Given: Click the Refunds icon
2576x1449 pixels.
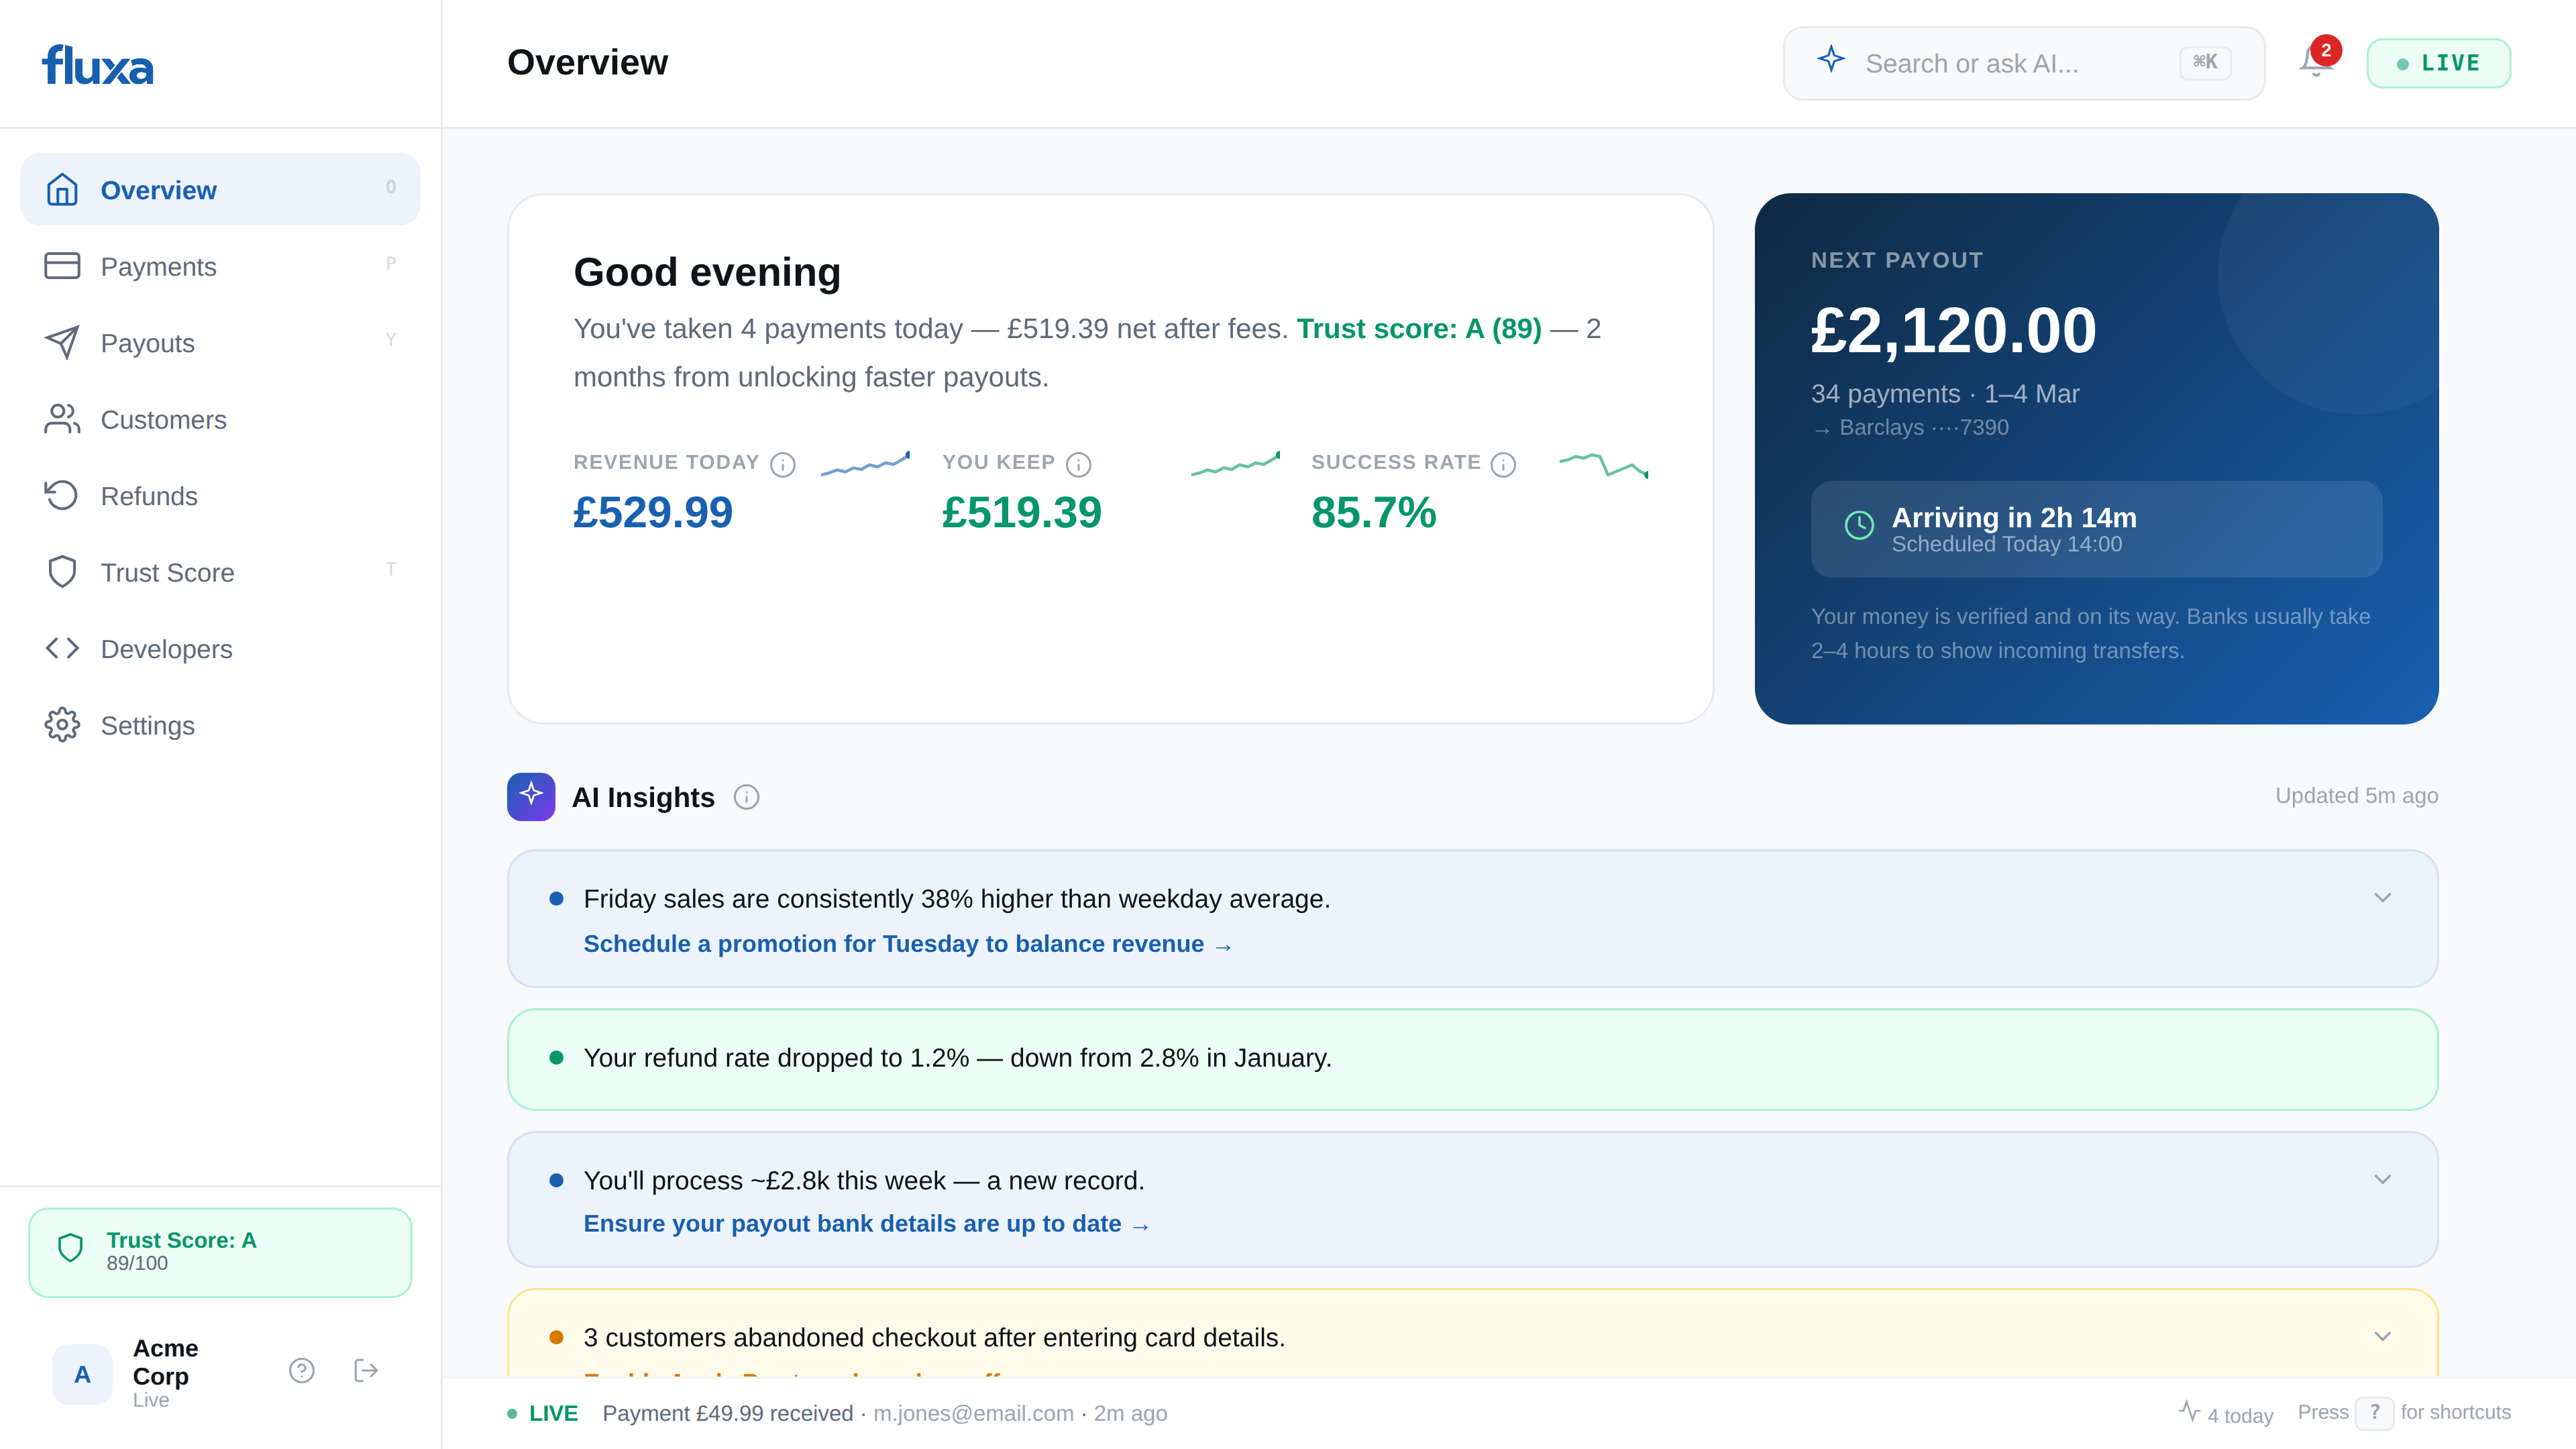Looking at the screenshot, I should pyautogui.click(x=62, y=495).
